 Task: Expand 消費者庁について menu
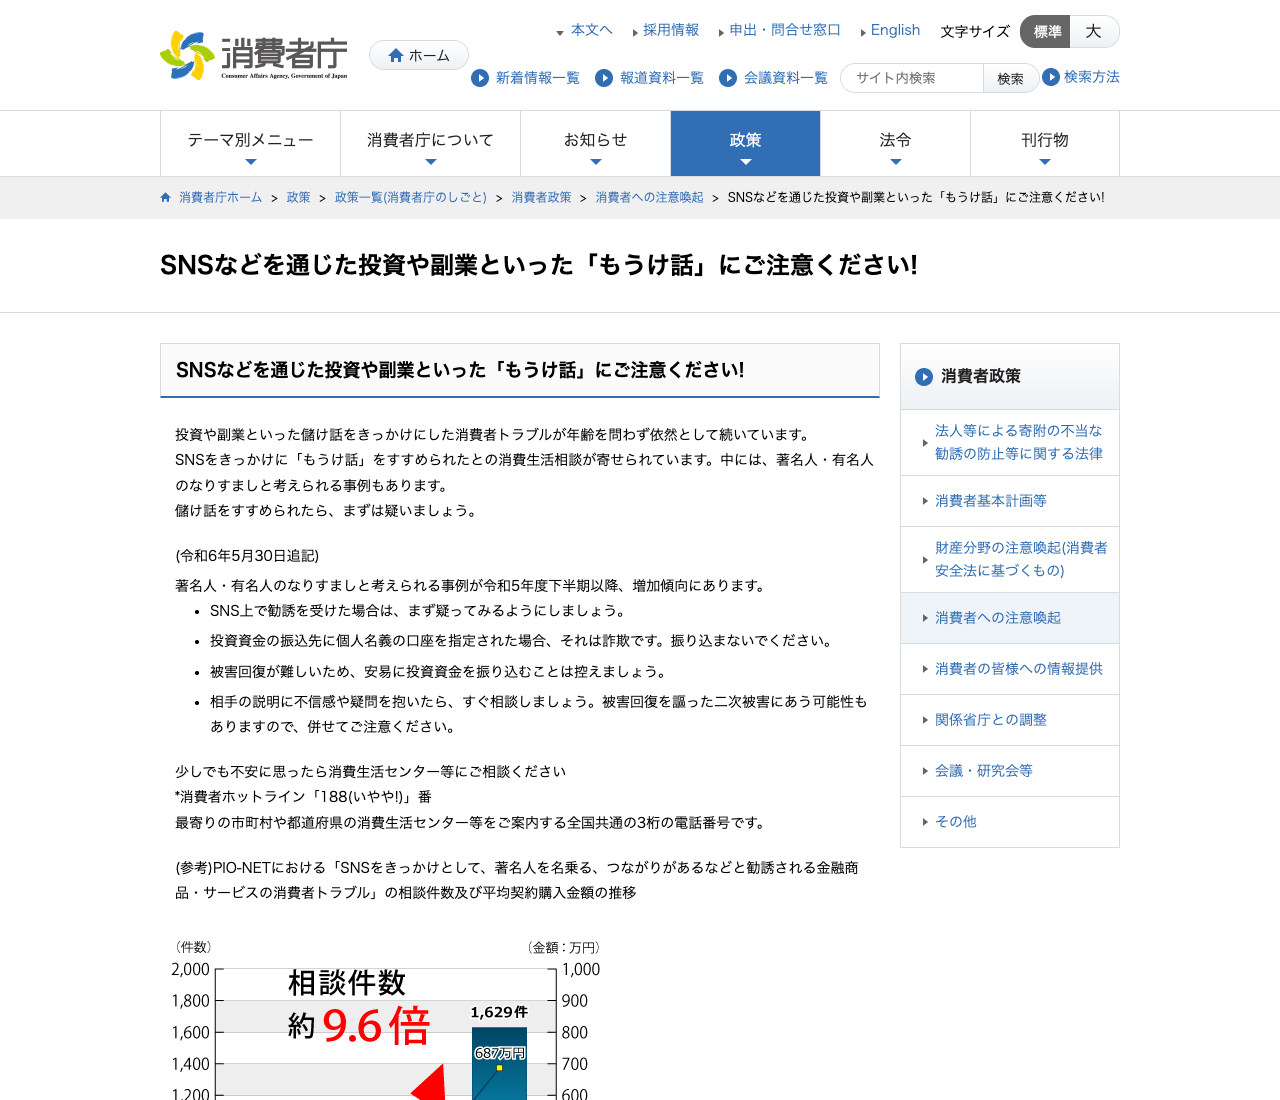(430, 144)
